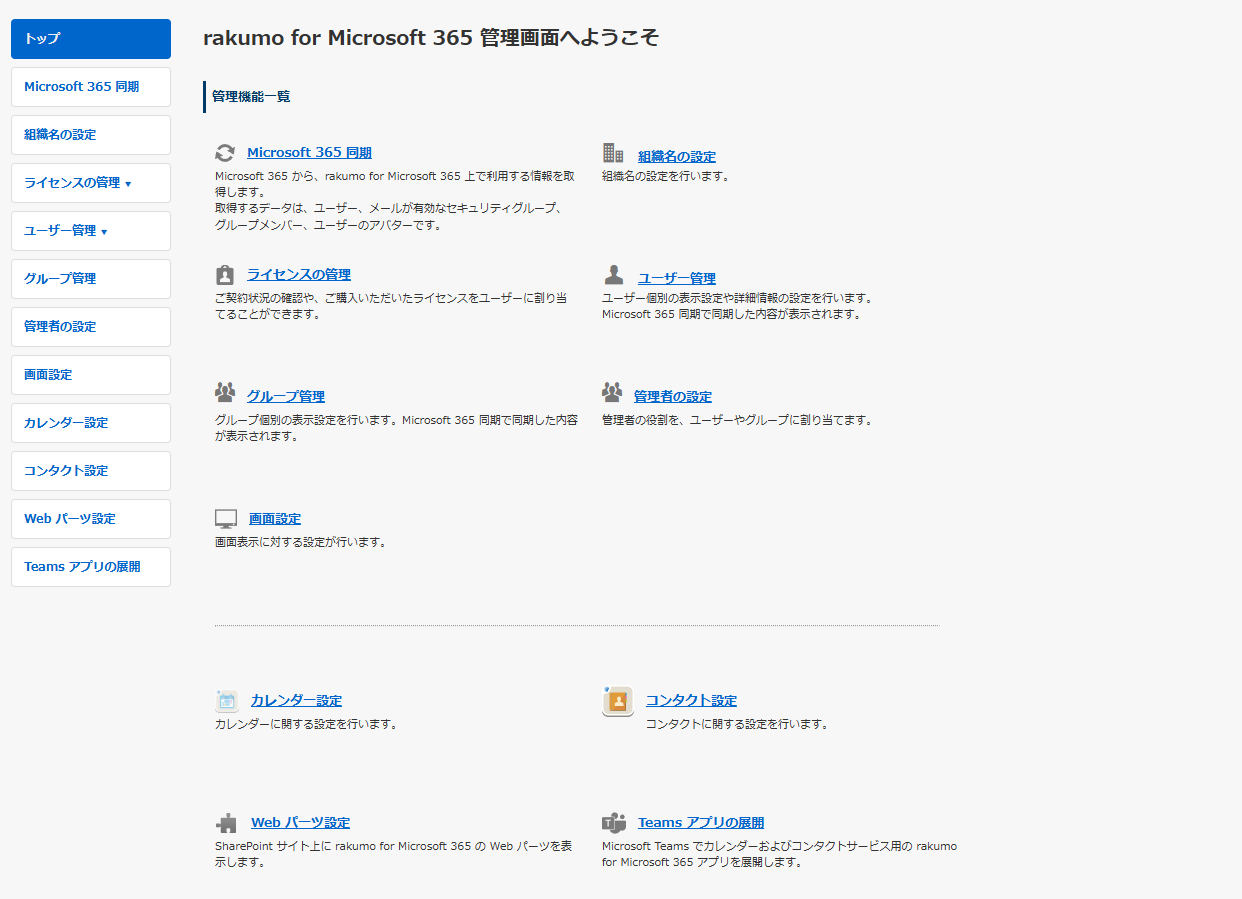This screenshot has height=899, width=1242.
Task: Open コンタクト設定 in the sidebar
Action: click(x=91, y=471)
